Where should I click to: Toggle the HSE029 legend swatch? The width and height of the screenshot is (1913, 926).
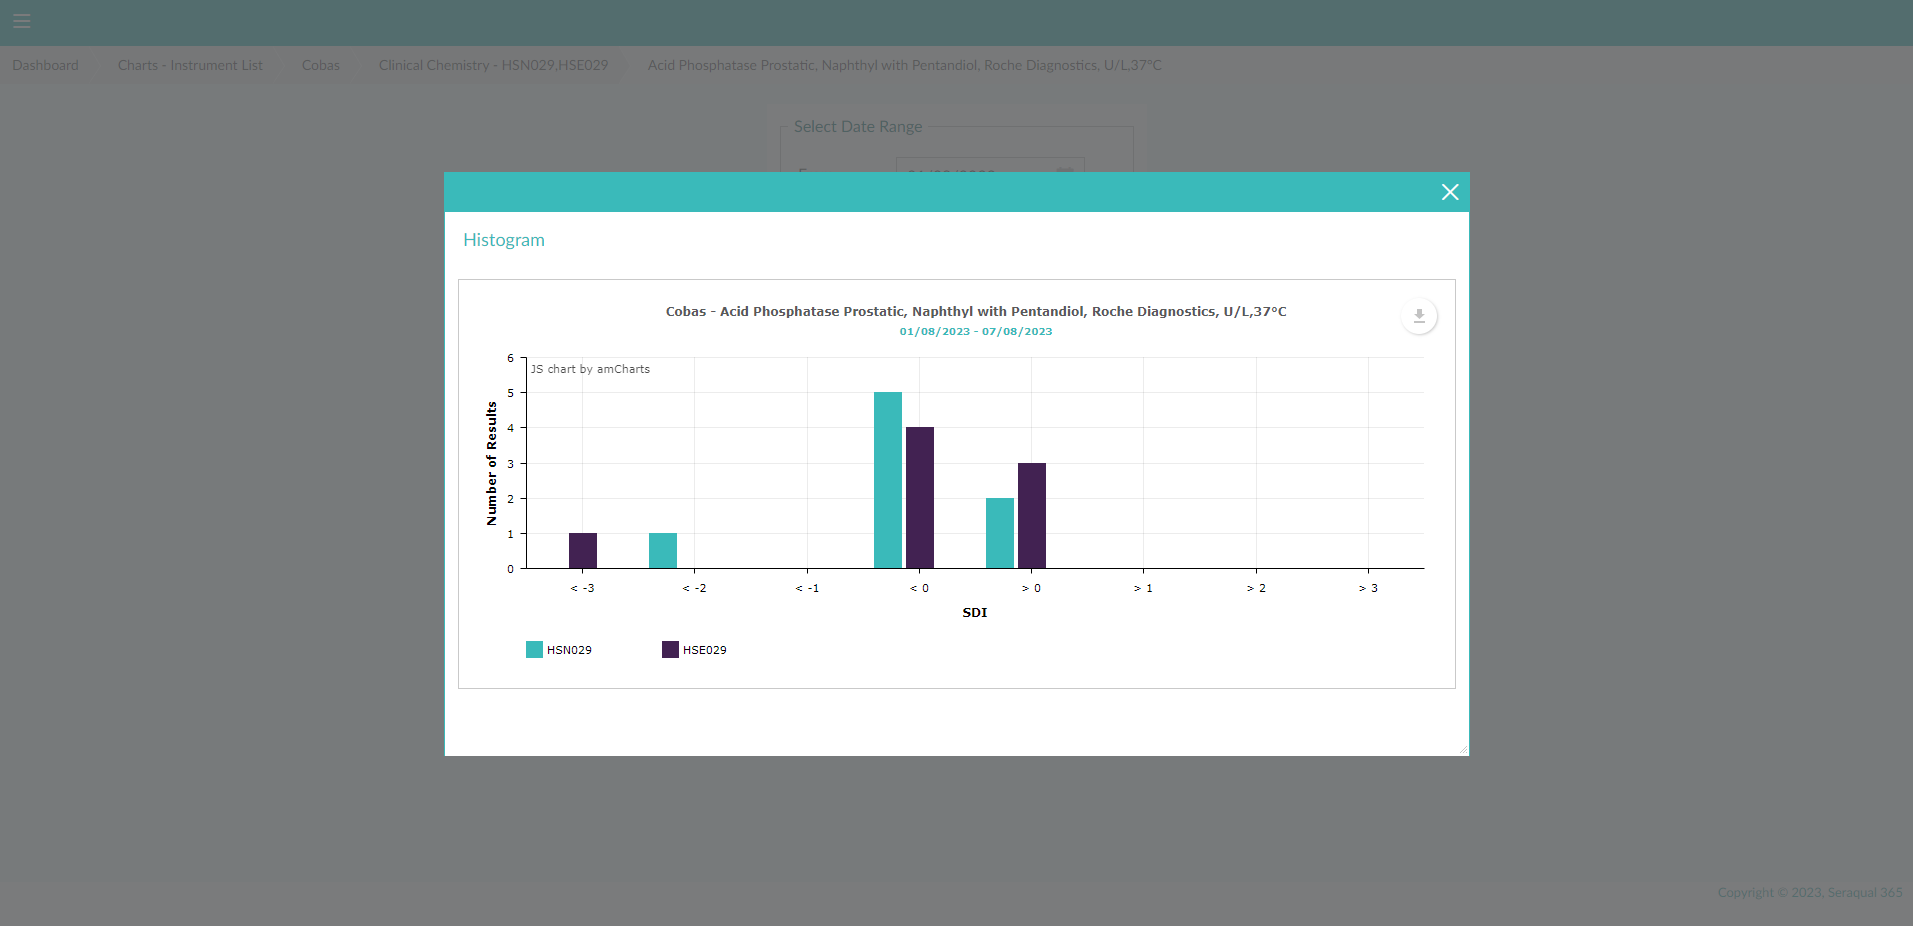tap(670, 650)
